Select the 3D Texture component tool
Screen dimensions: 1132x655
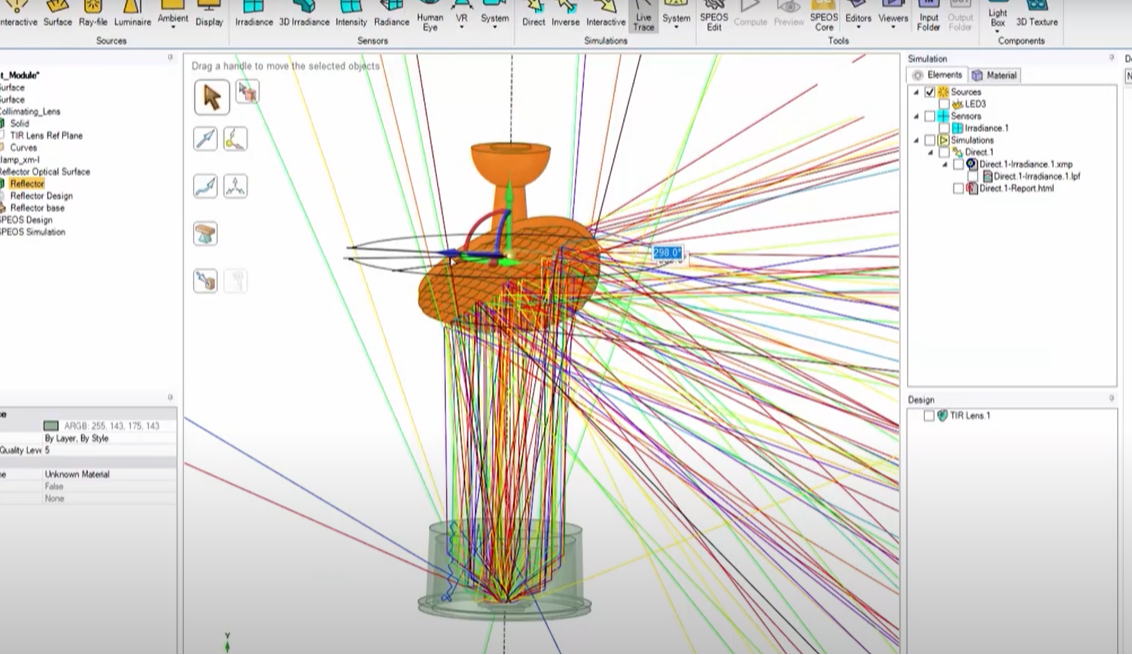[x=1036, y=15]
